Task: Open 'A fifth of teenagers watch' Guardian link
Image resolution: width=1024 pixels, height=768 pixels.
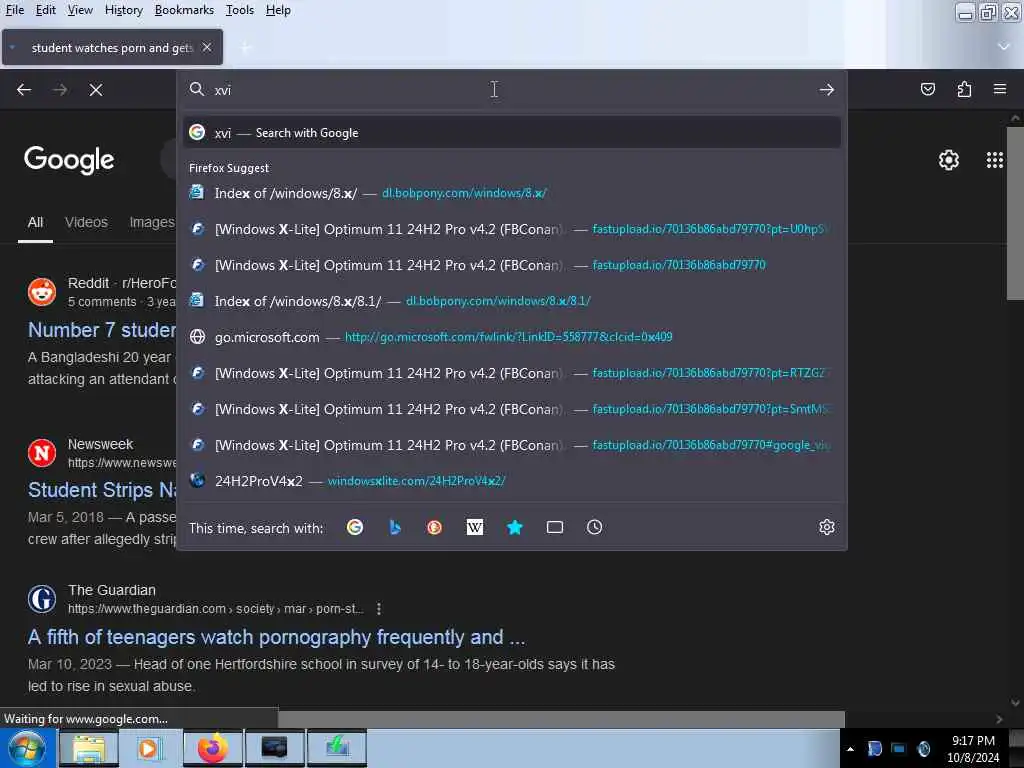Action: (276, 637)
